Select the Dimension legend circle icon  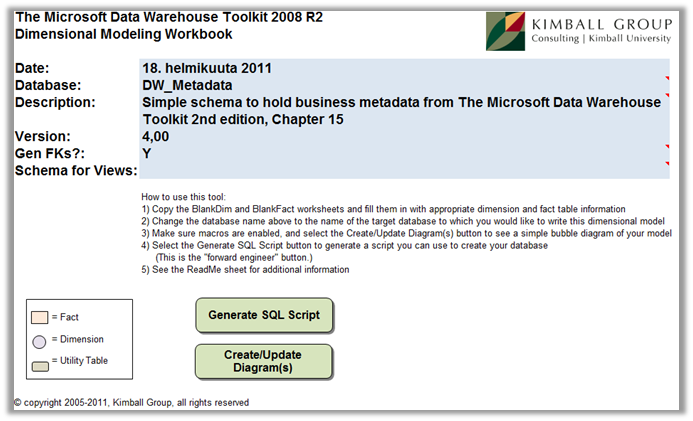38,339
